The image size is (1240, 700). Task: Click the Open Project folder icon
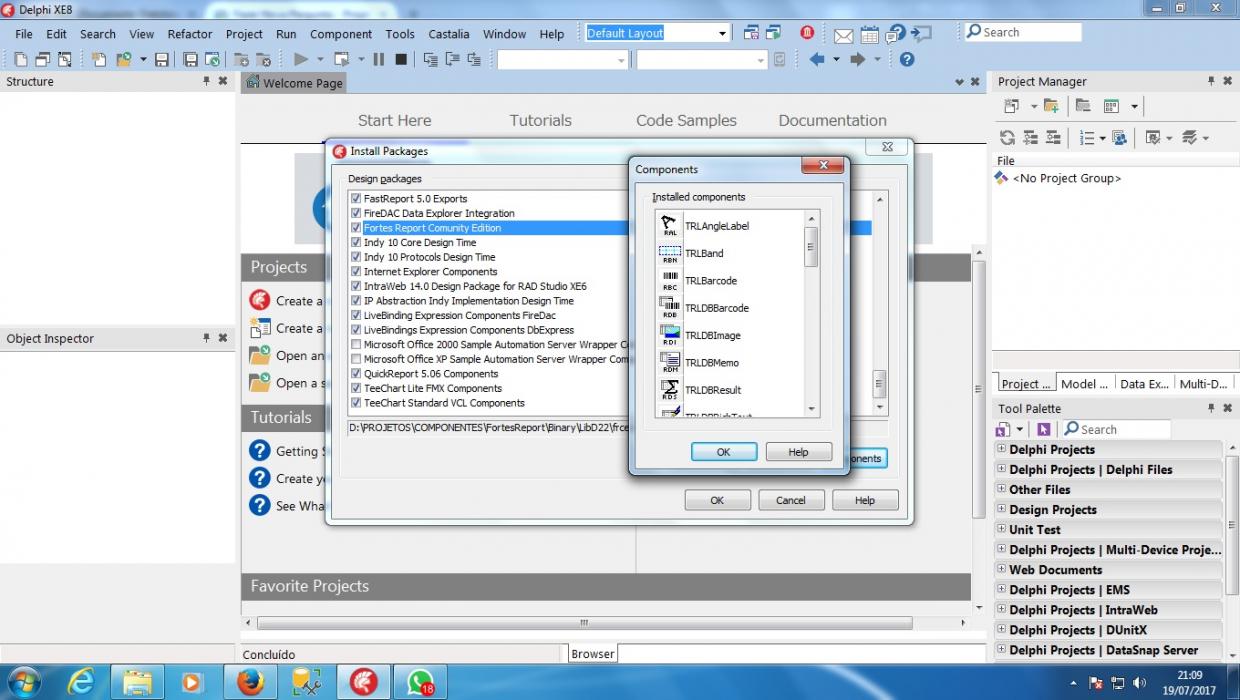124,60
